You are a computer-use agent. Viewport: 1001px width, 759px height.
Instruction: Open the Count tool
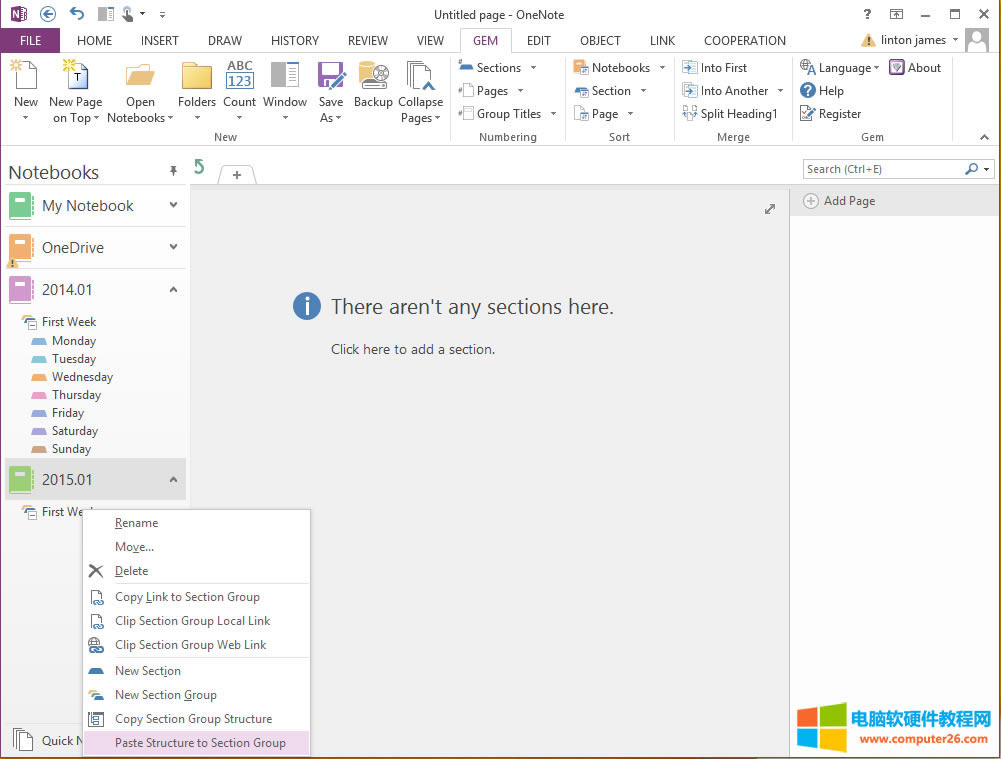coord(239,77)
